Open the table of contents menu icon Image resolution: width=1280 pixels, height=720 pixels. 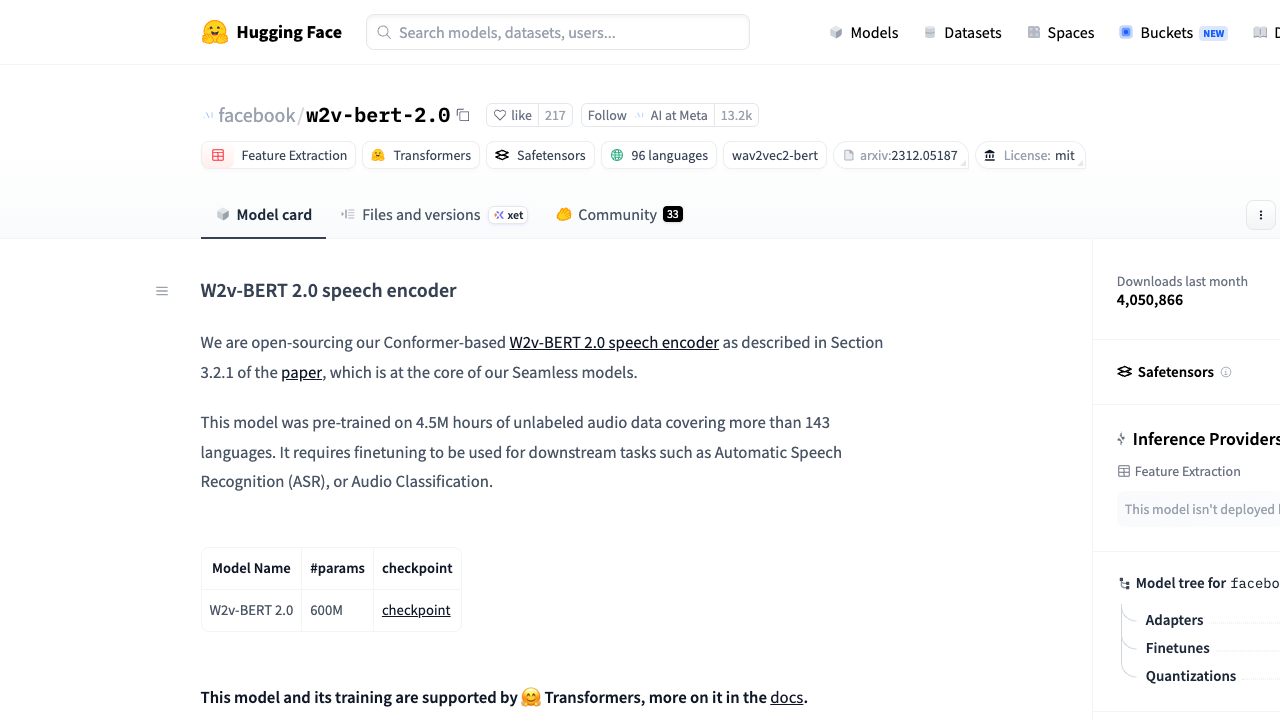tap(162, 291)
